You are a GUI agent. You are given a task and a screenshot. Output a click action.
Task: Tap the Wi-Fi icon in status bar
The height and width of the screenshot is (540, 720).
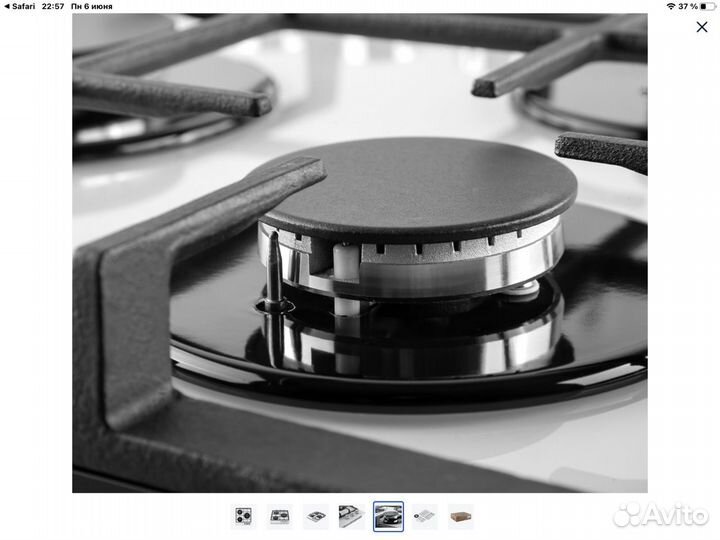point(670,6)
